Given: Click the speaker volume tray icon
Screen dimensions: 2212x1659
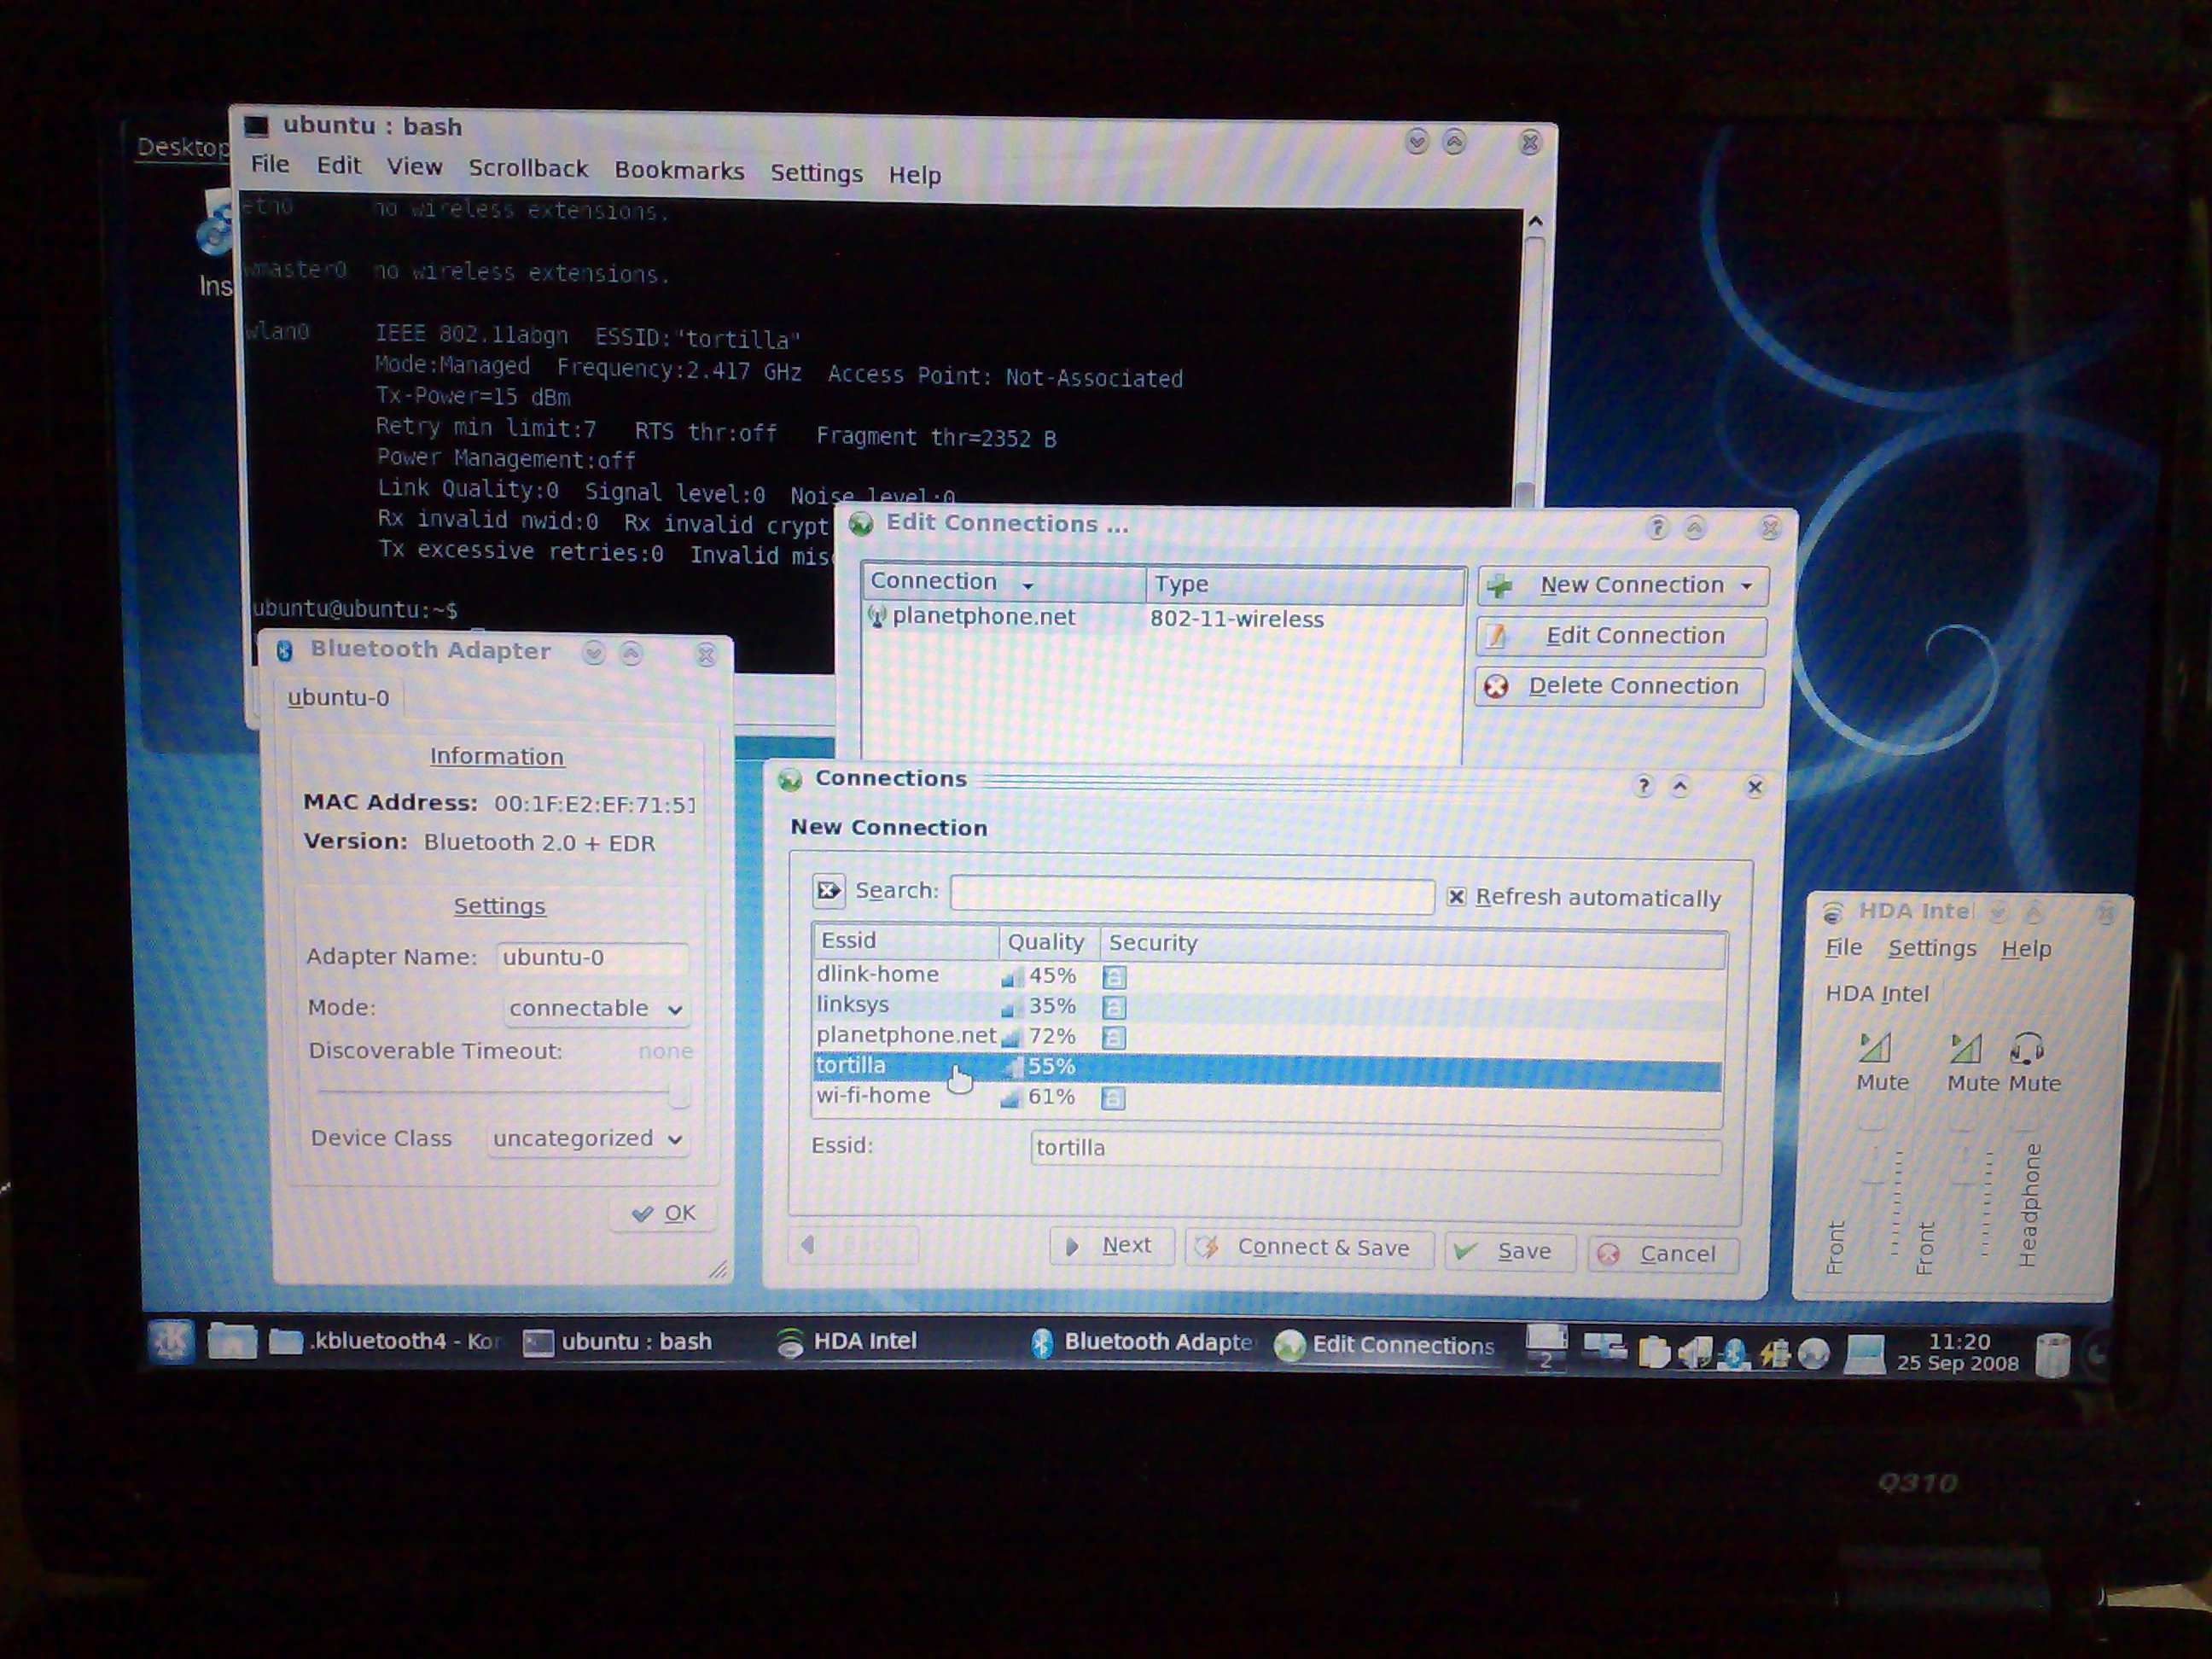Looking at the screenshot, I should [x=1694, y=1353].
